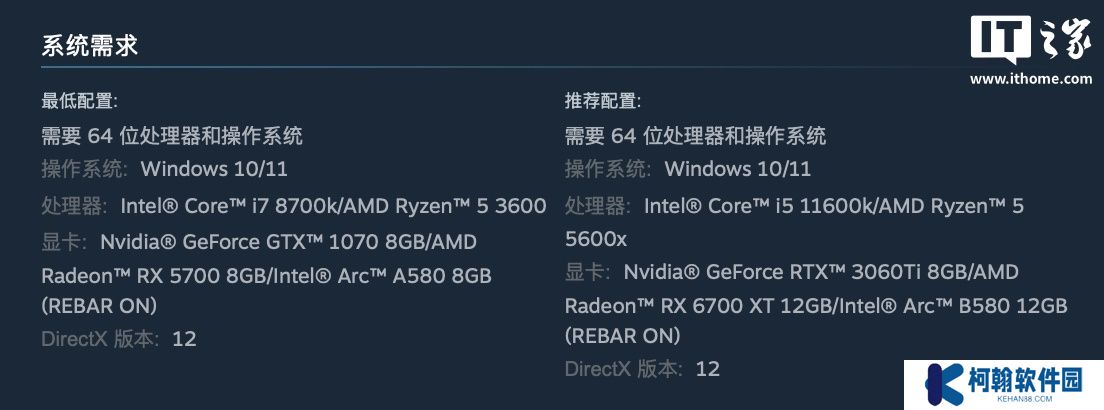
Task: Click the 推荐配置 column label
Action: [603, 101]
